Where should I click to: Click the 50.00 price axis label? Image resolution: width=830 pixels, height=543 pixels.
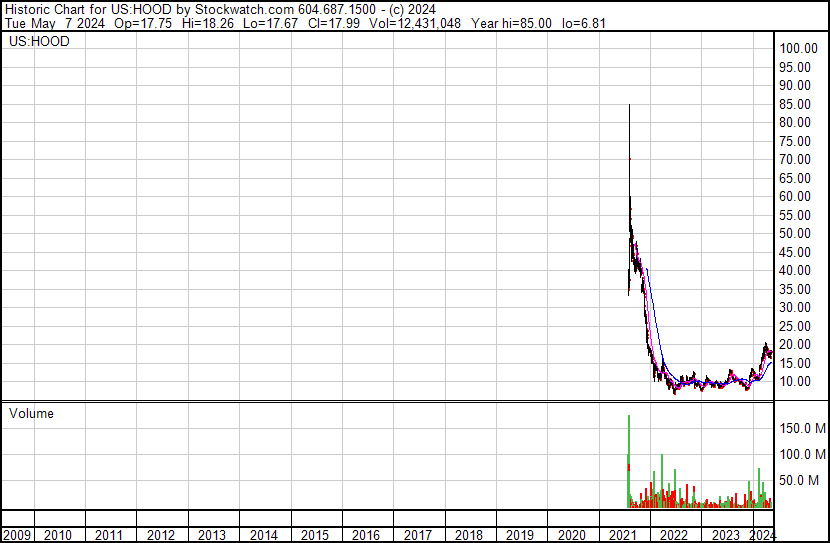click(x=795, y=233)
